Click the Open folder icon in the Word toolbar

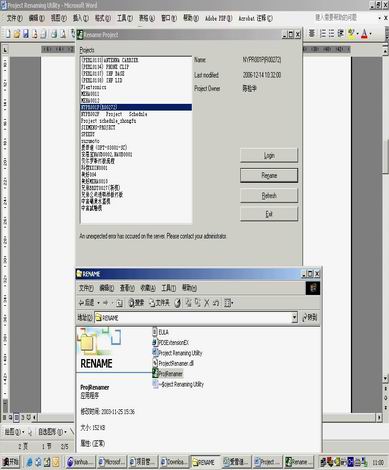pyautogui.click(x=17, y=34)
